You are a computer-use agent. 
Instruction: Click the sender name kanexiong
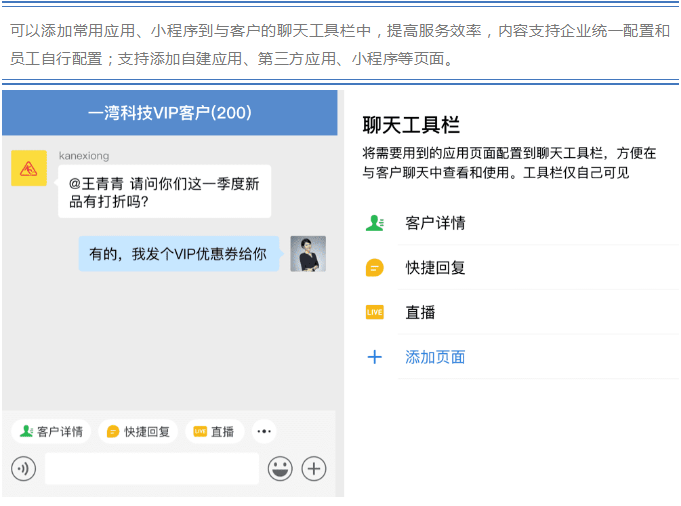pyautogui.click(x=84, y=155)
